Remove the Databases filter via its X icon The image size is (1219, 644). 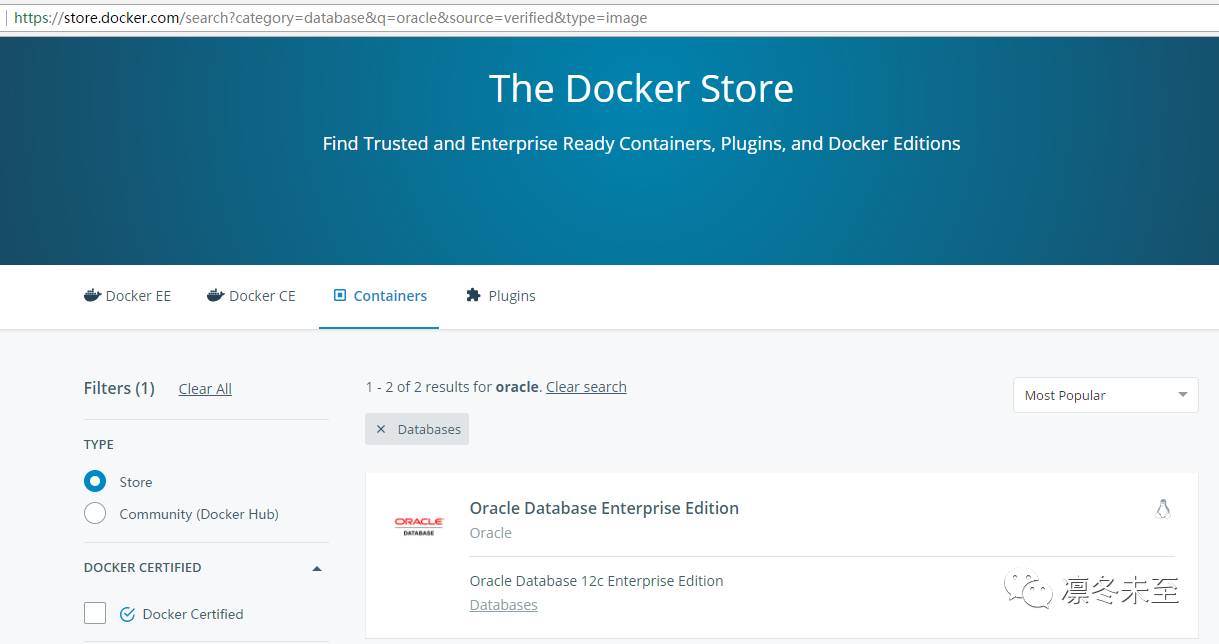click(x=381, y=429)
